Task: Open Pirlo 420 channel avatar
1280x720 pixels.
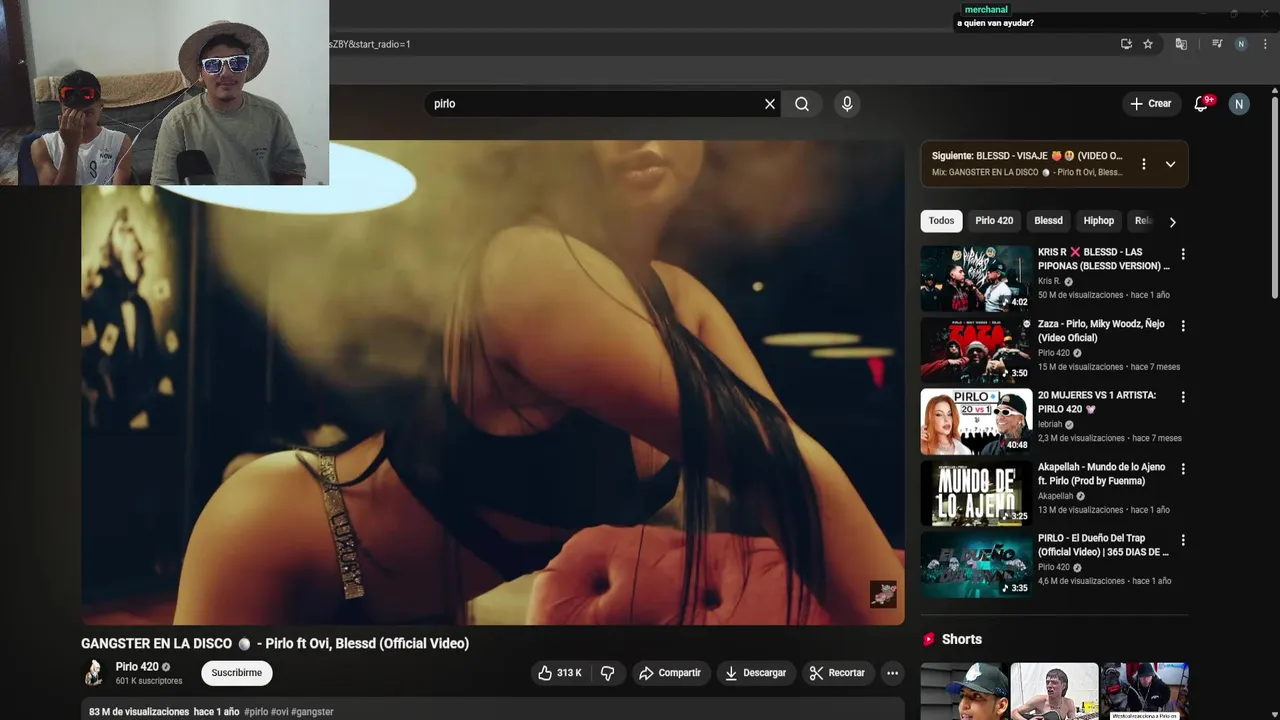Action: (x=94, y=673)
